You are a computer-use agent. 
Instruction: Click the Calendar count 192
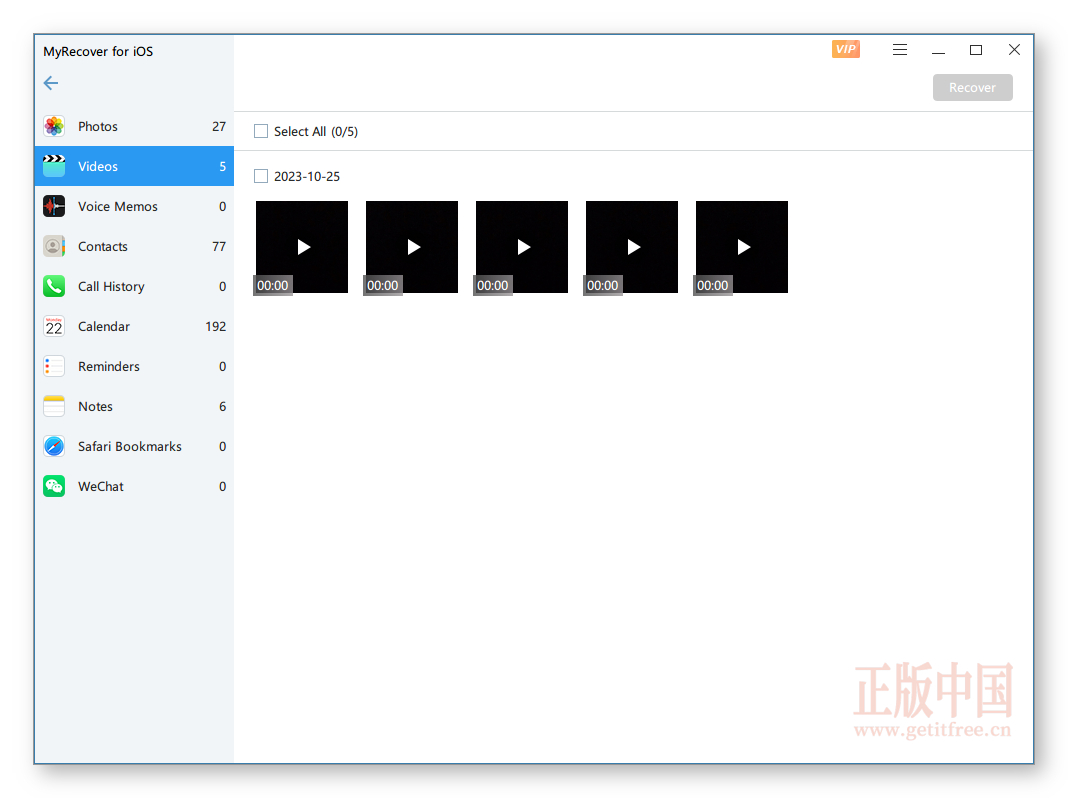tap(216, 327)
